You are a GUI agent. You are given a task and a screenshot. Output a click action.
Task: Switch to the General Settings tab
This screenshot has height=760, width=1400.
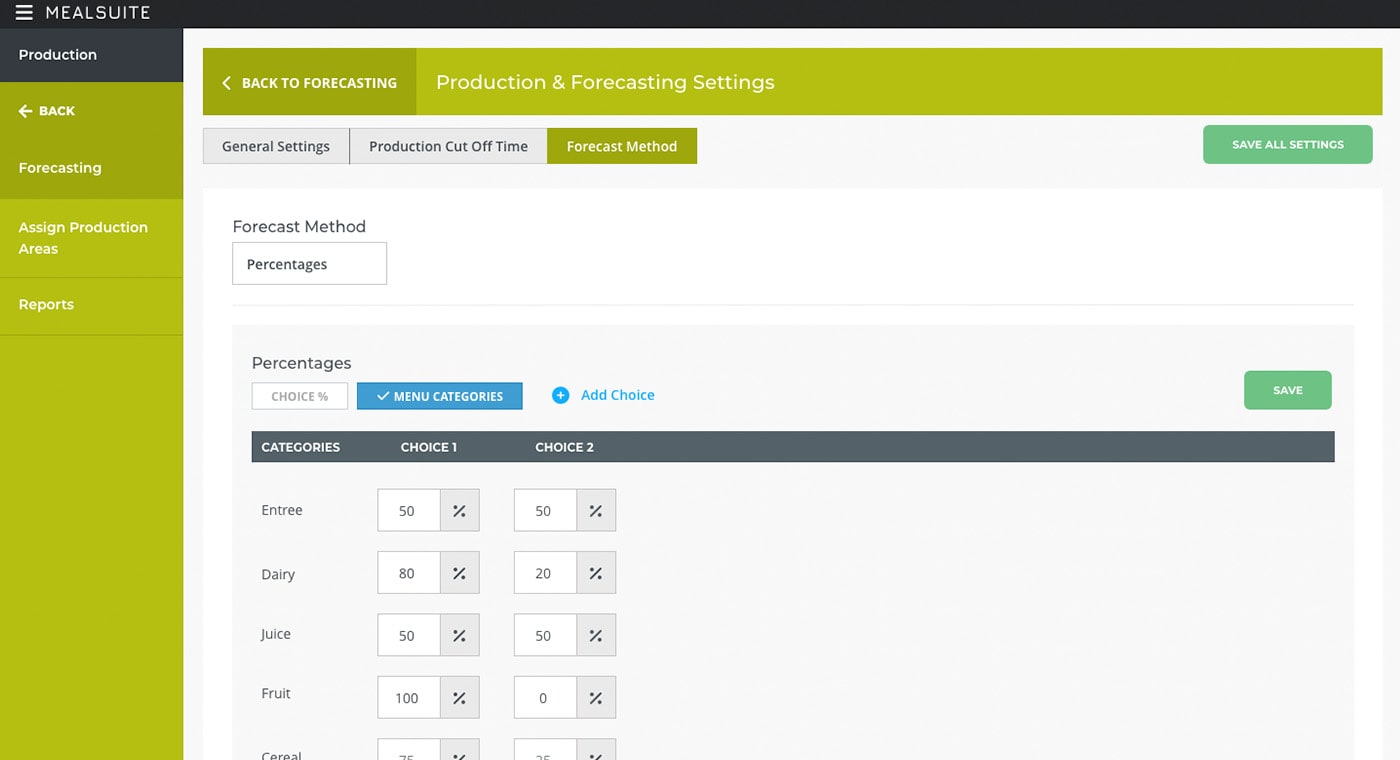275,146
